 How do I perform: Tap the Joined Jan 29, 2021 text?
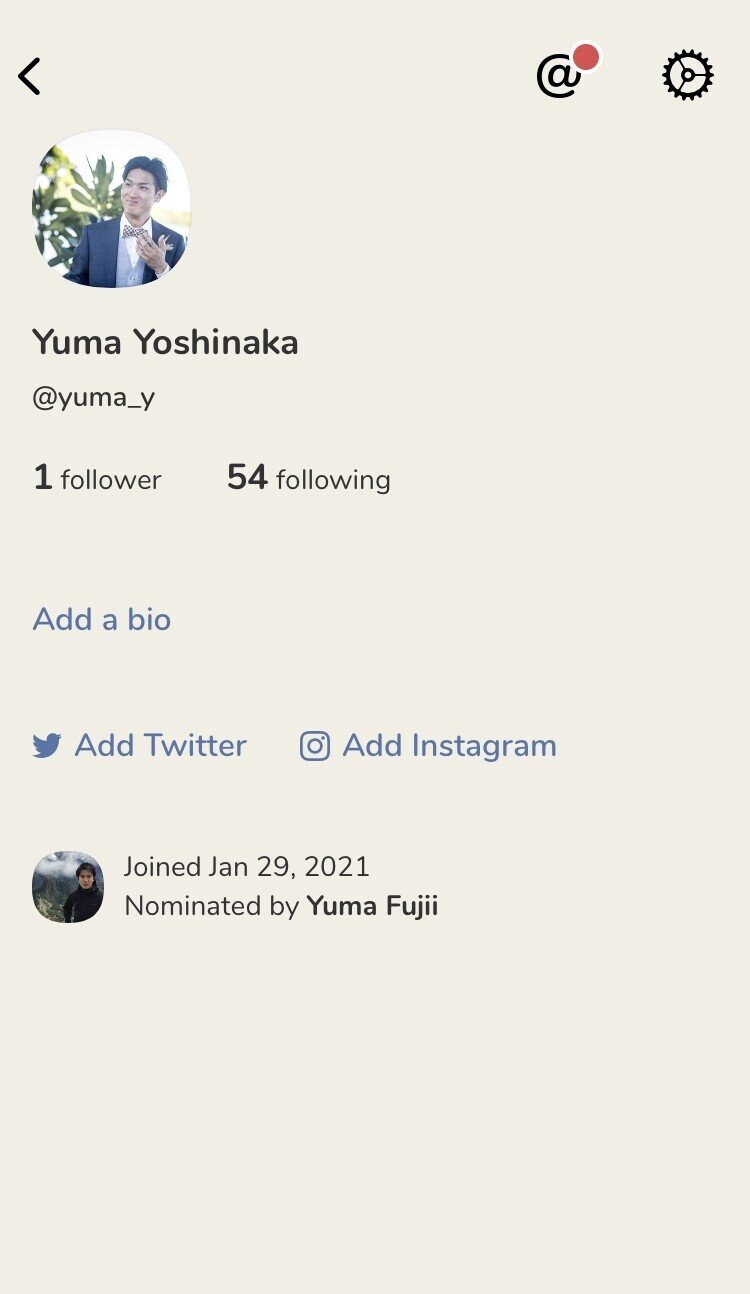pyautogui.click(x=247, y=867)
